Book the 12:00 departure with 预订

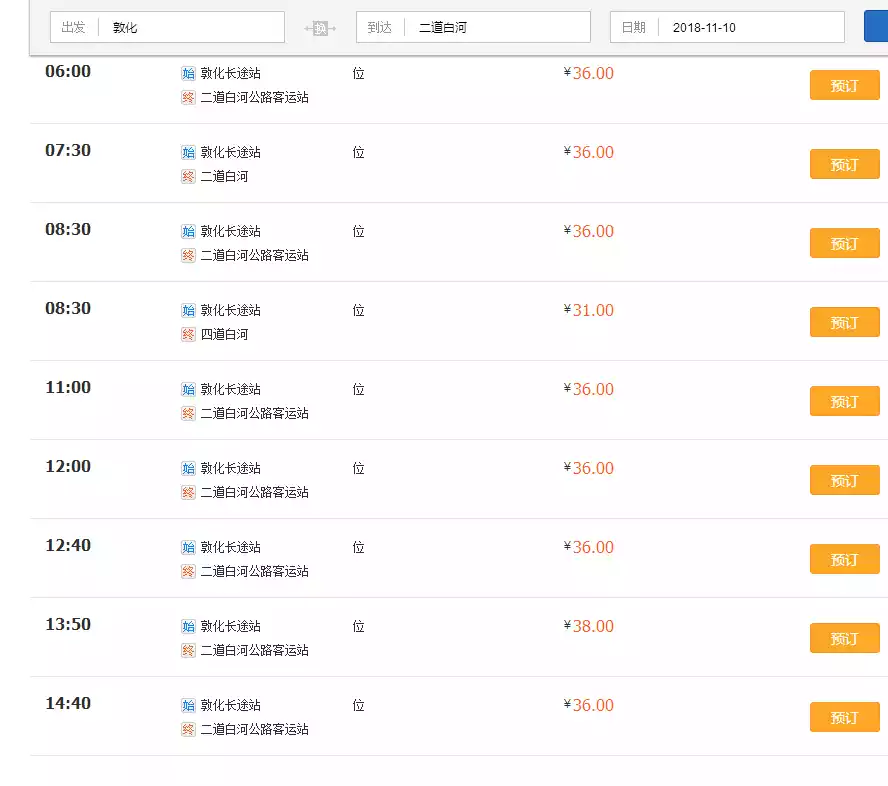(x=844, y=480)
